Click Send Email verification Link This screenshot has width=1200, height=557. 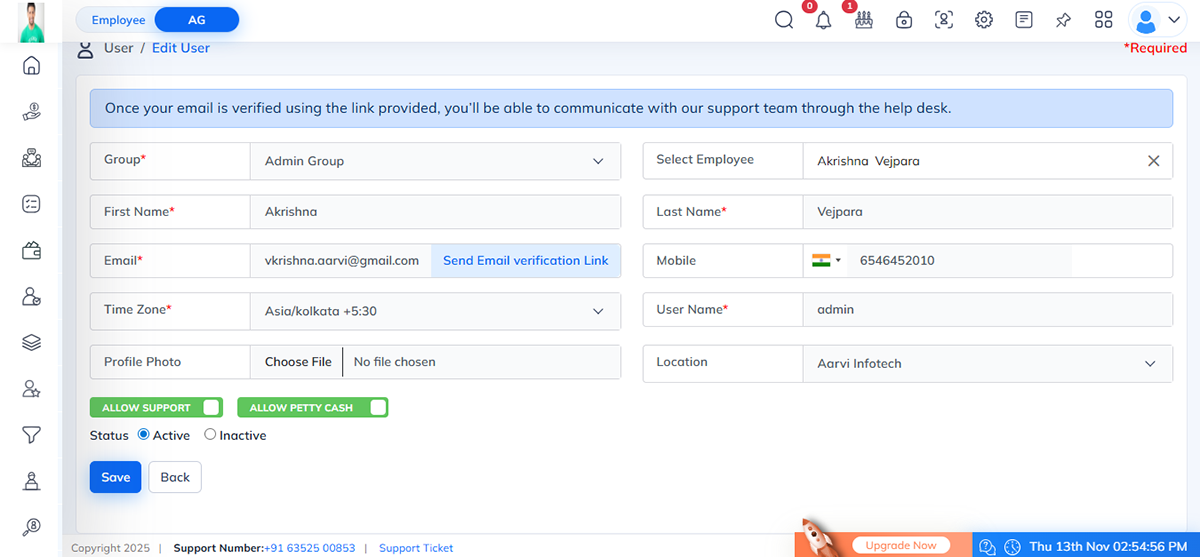(x=525, y=261)
